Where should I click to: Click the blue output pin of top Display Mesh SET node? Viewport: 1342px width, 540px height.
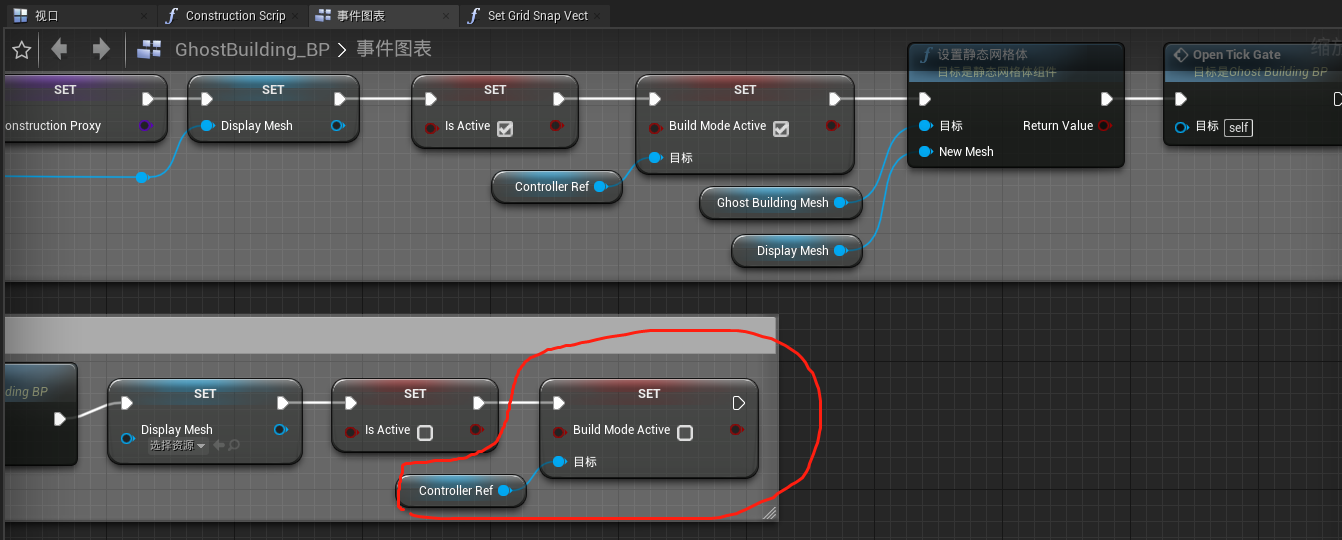(337, 126)
